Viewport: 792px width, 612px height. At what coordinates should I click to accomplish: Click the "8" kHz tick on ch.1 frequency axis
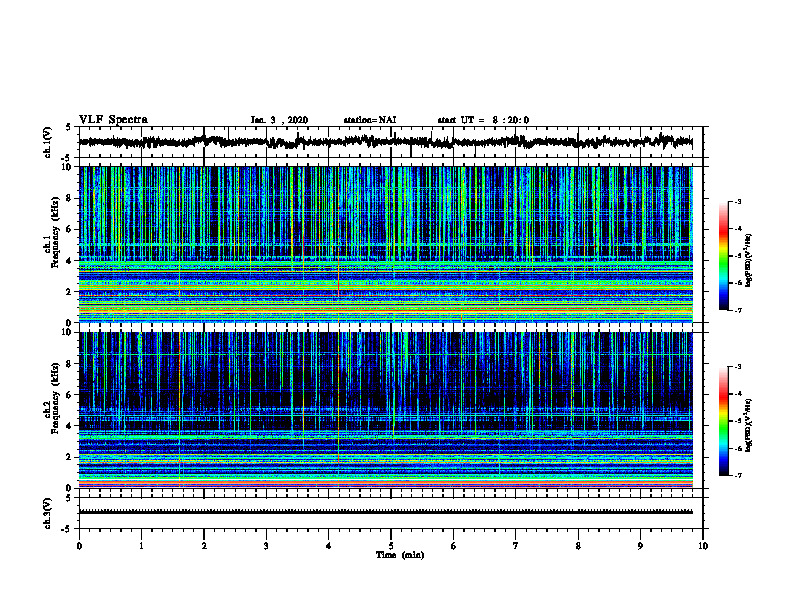tap(69, 198)
